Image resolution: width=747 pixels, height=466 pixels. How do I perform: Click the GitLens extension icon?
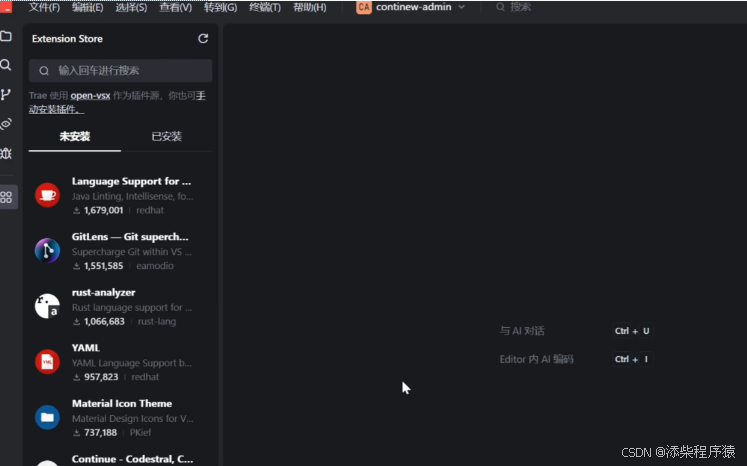pos(47,251)
